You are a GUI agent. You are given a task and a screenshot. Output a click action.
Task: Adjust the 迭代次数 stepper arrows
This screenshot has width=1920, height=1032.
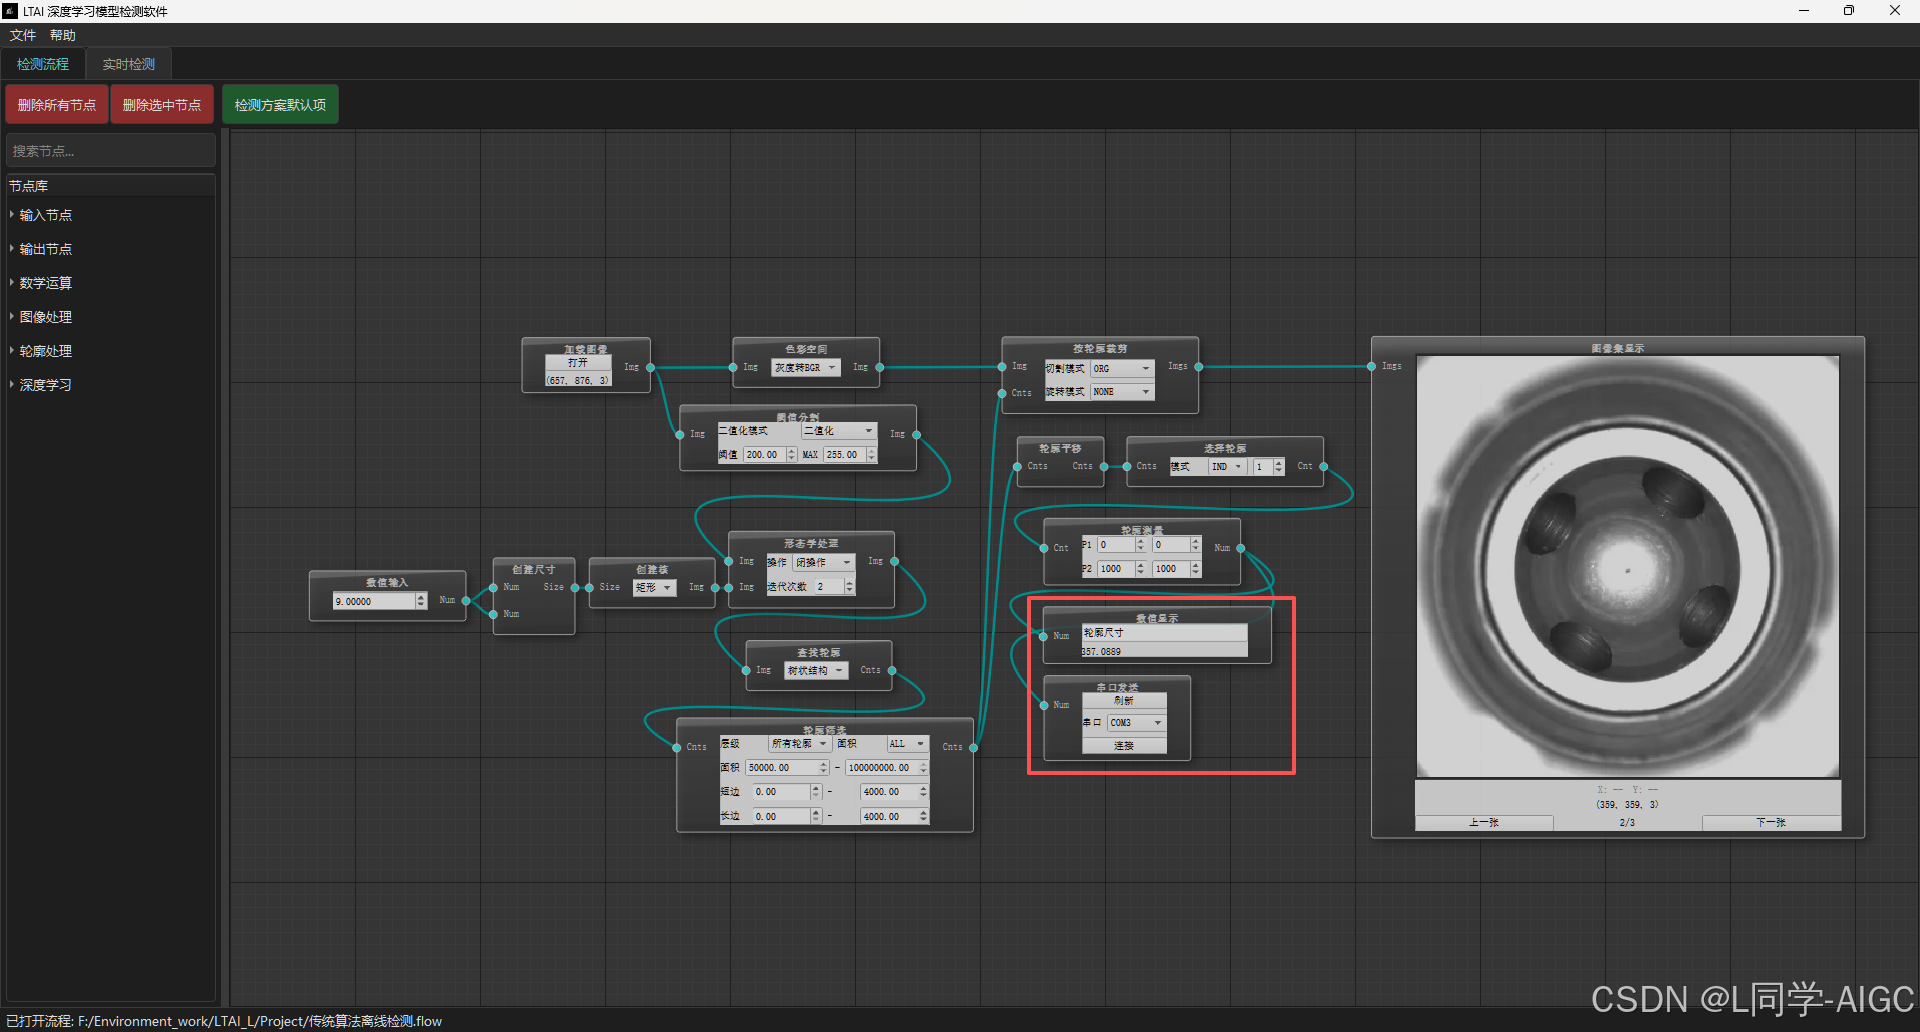coord(849,587)
